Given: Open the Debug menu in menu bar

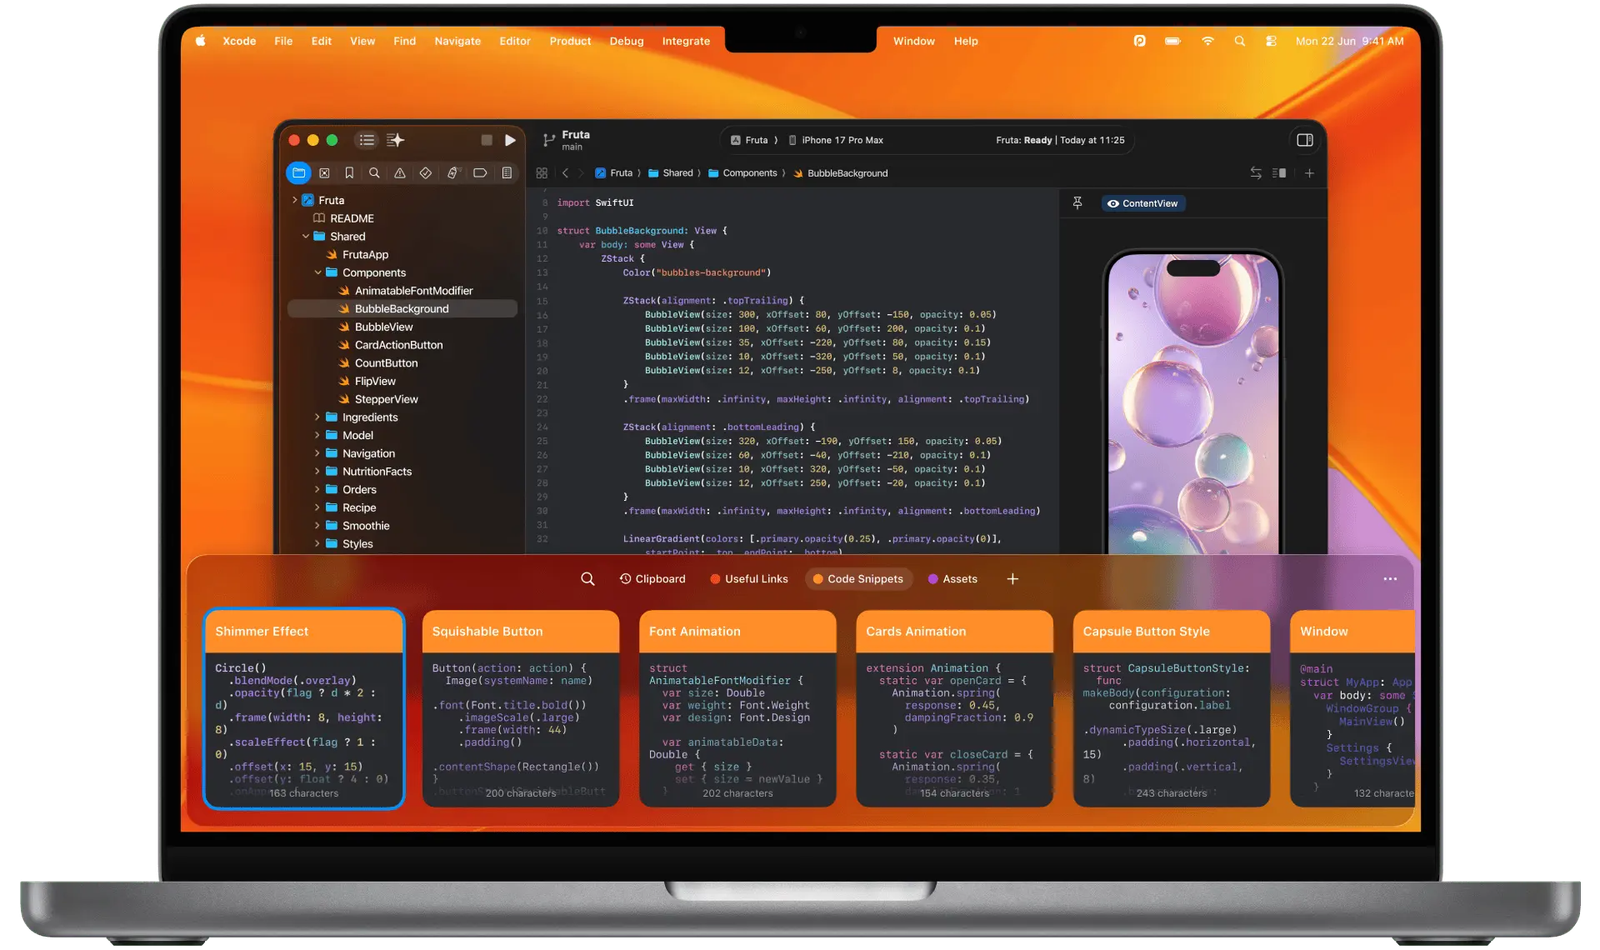Looking at the screenshot, I should (x=627, y=41).
